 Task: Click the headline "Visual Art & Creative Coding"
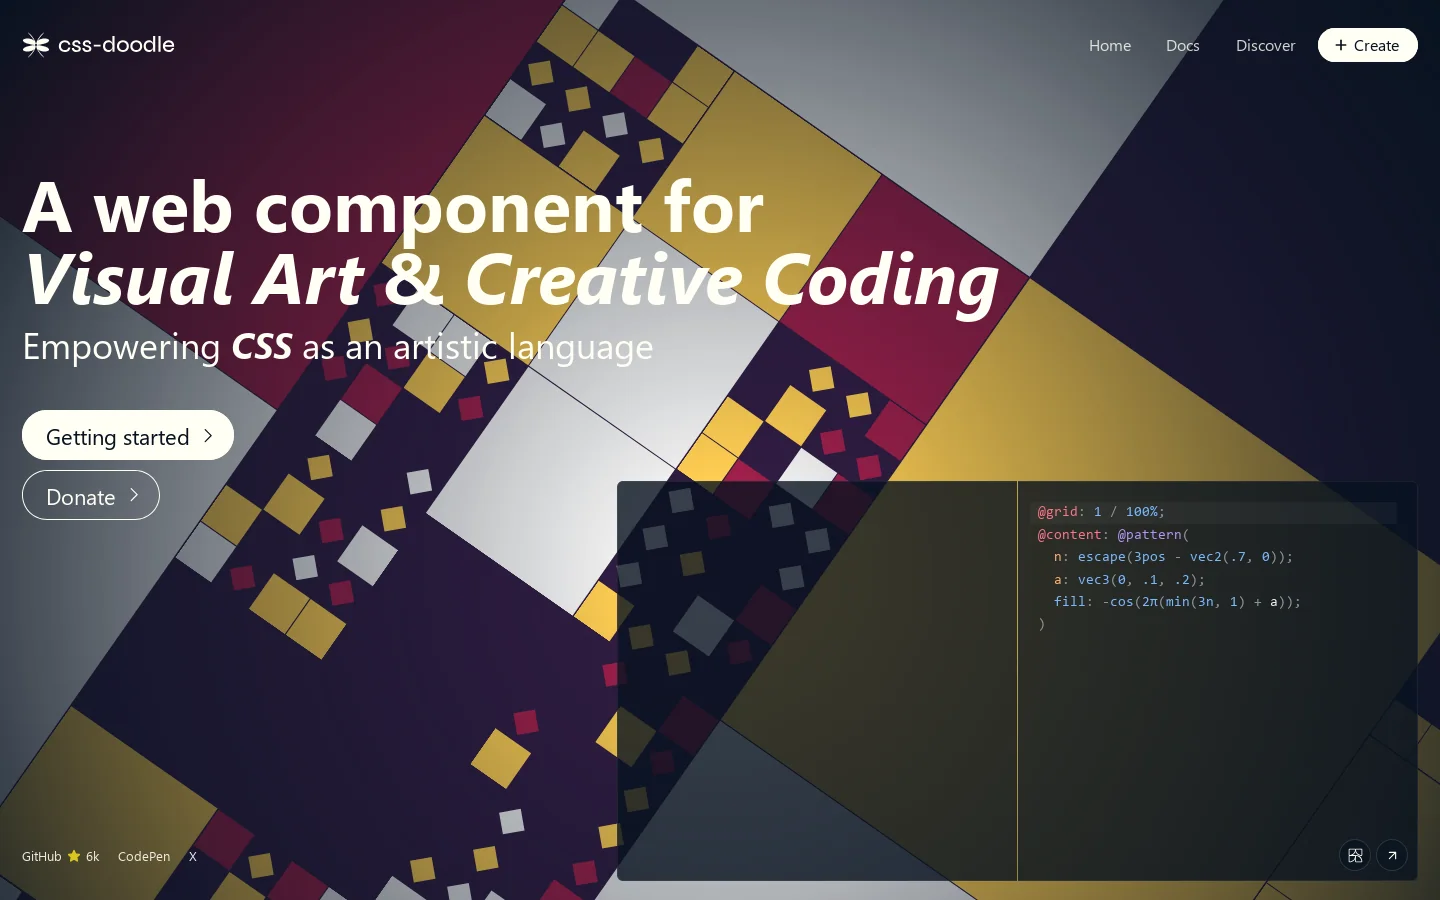tap(511, 280)
